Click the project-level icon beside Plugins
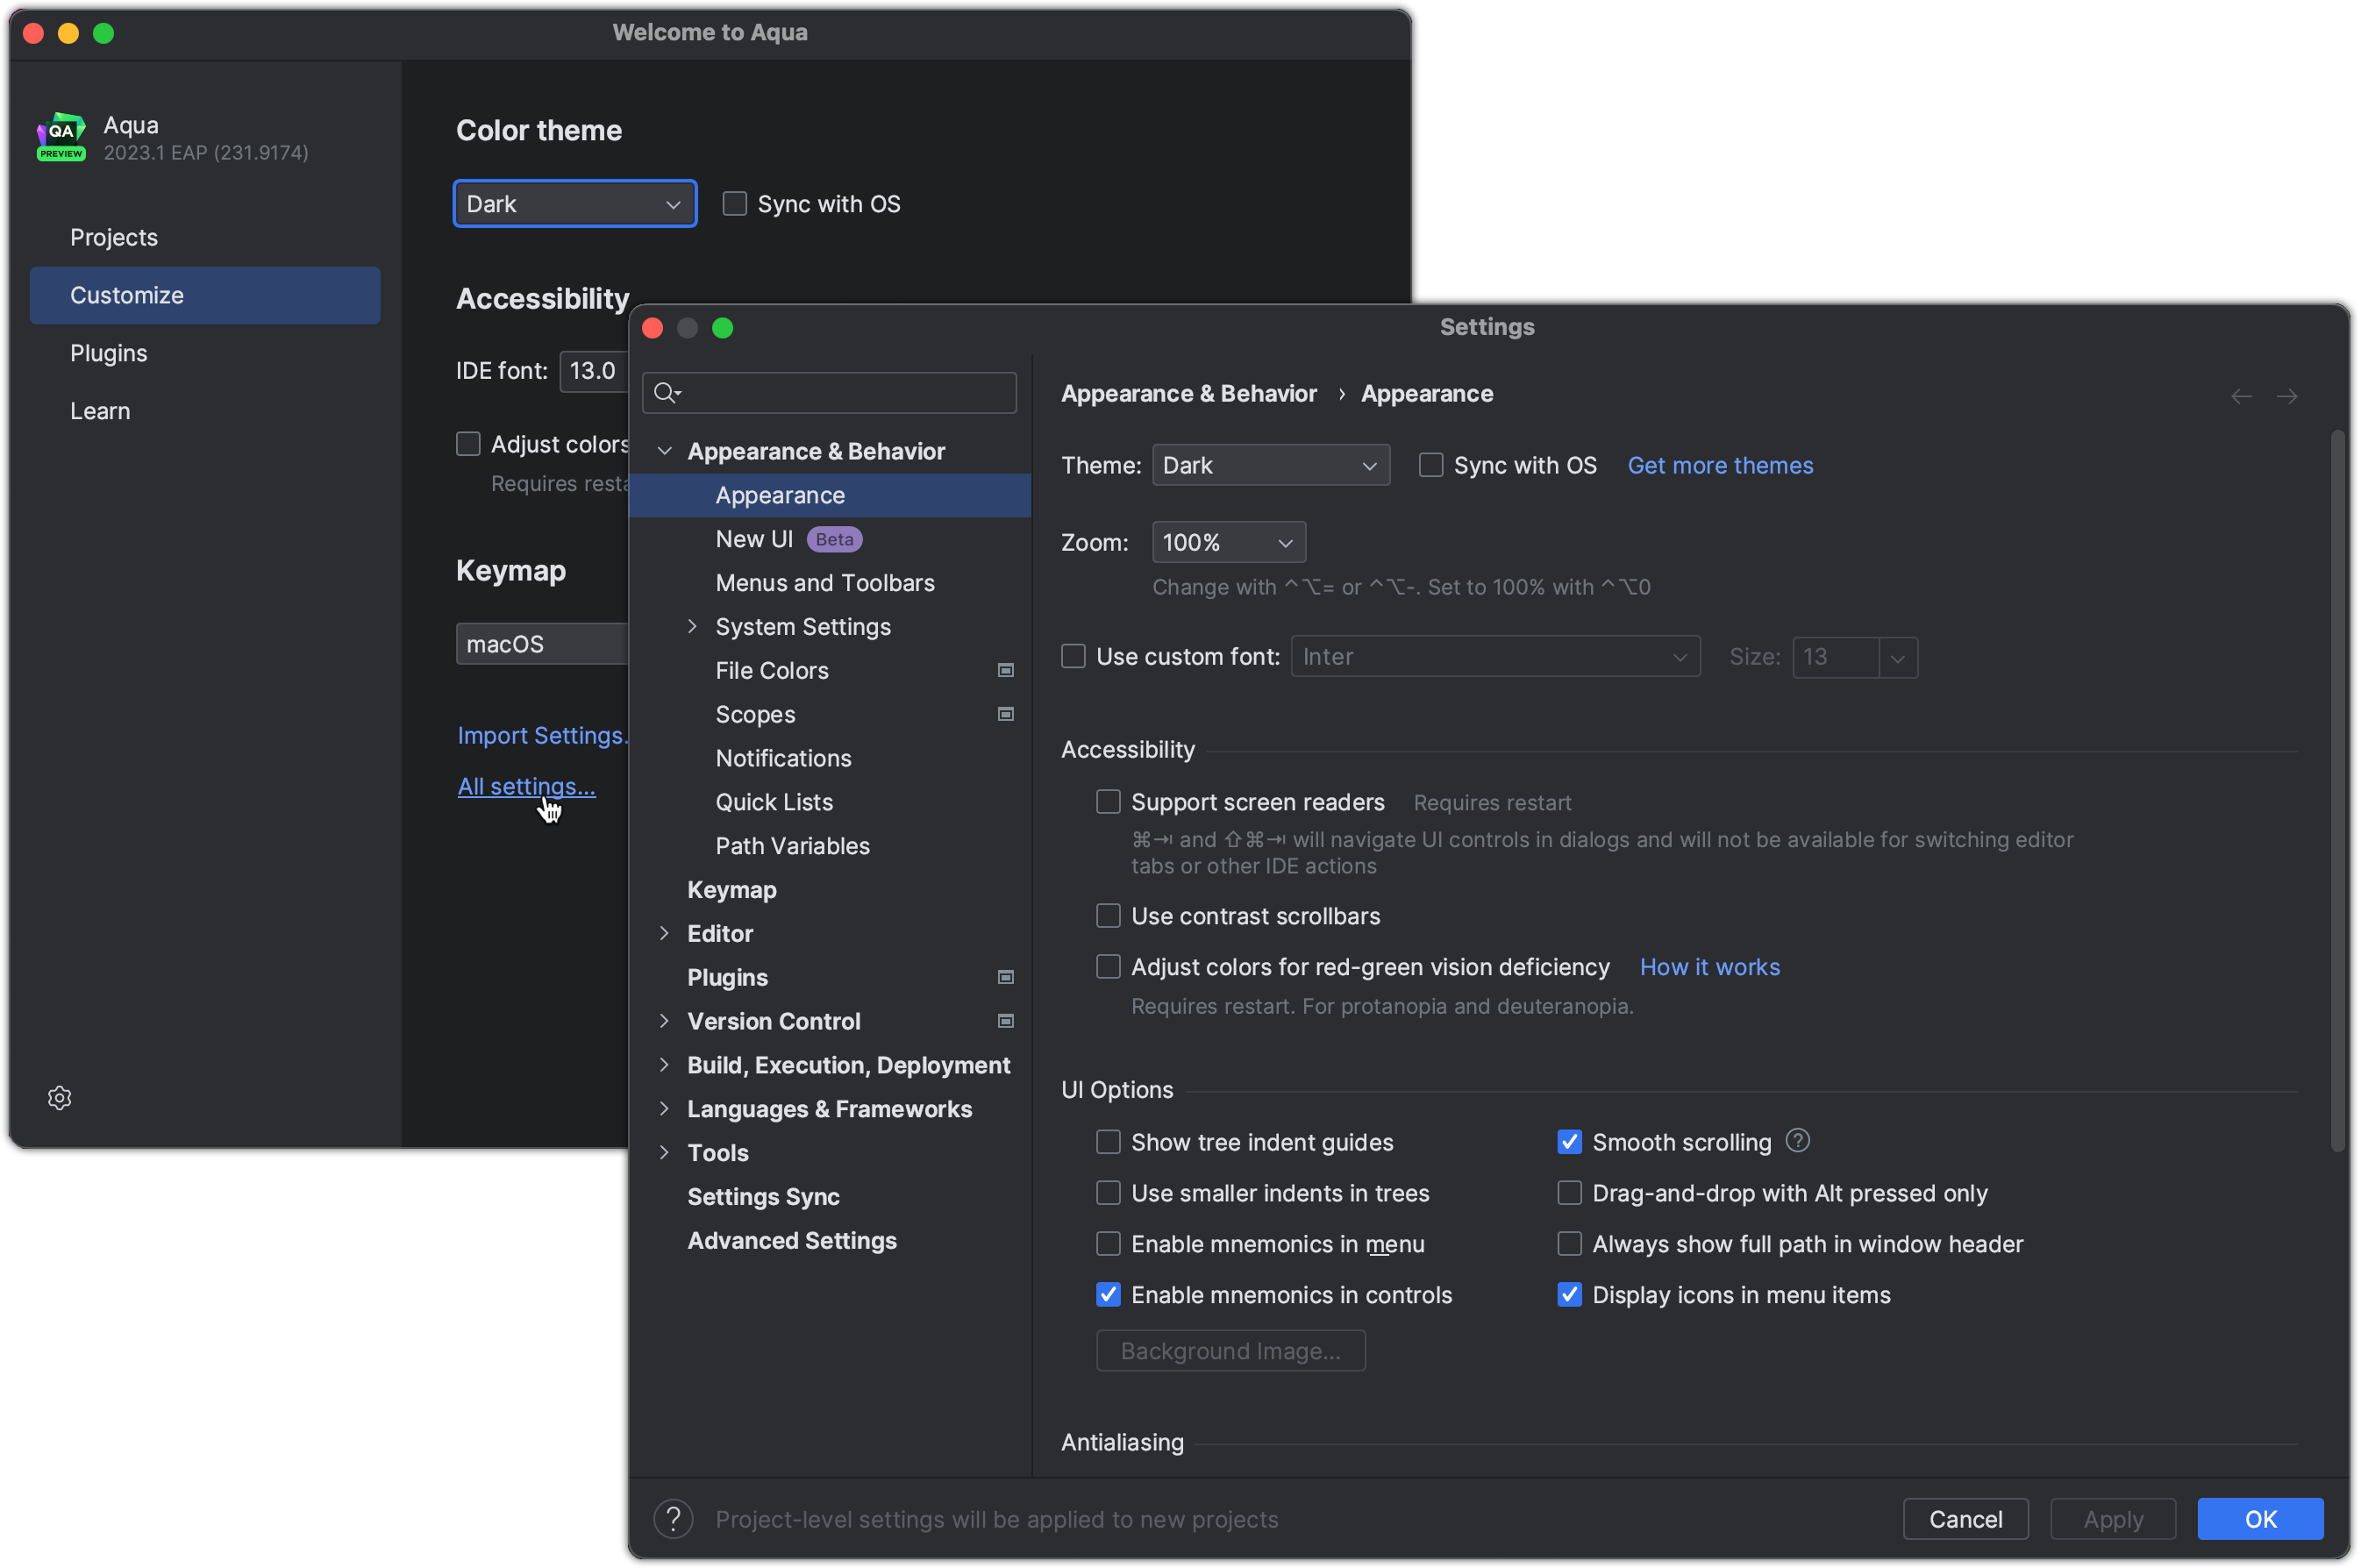The height and width of the screenshot is (1568, 2361). pos(1006,977)
